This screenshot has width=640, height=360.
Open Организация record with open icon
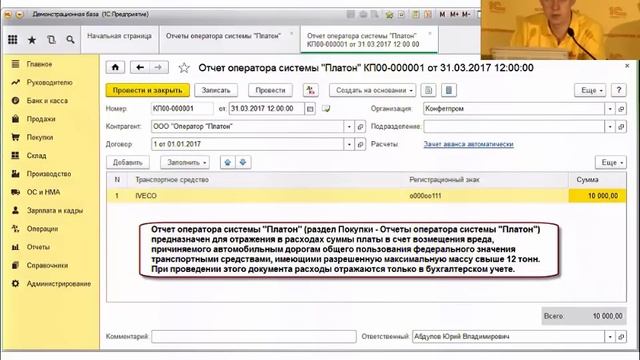point(621,109)
